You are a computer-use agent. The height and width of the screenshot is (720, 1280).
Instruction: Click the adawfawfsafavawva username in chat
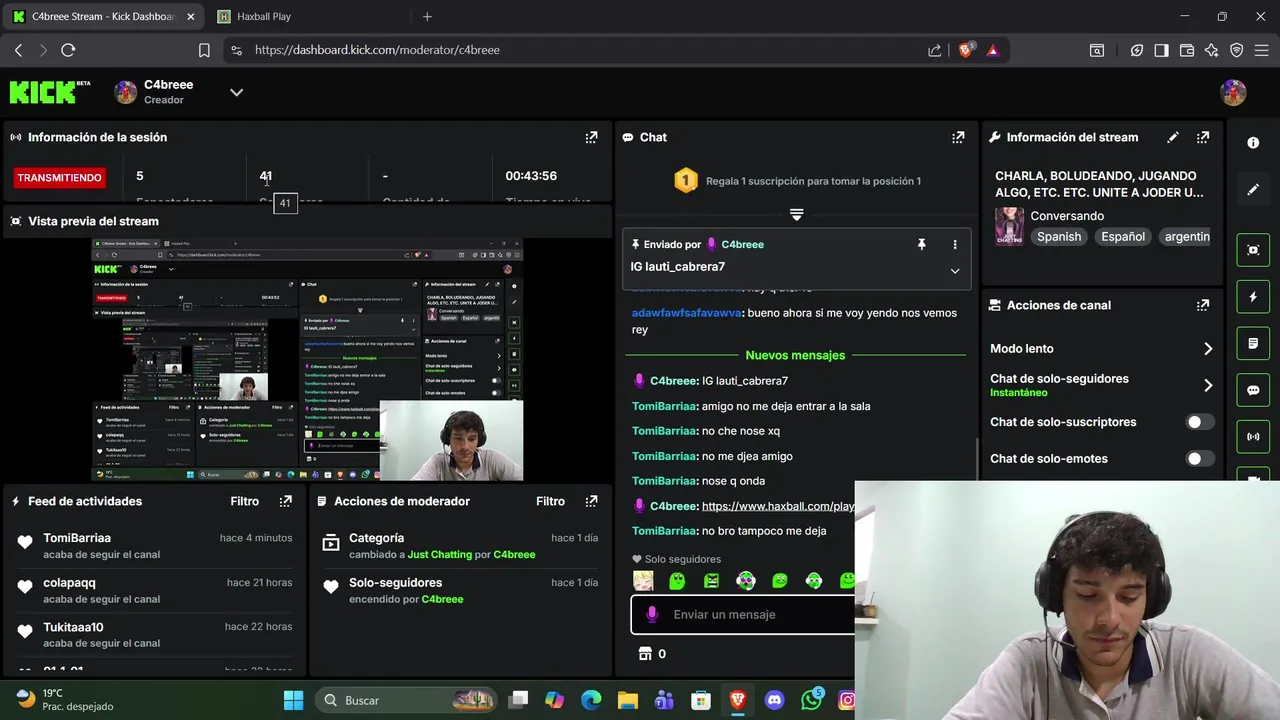tap(687, 313)
